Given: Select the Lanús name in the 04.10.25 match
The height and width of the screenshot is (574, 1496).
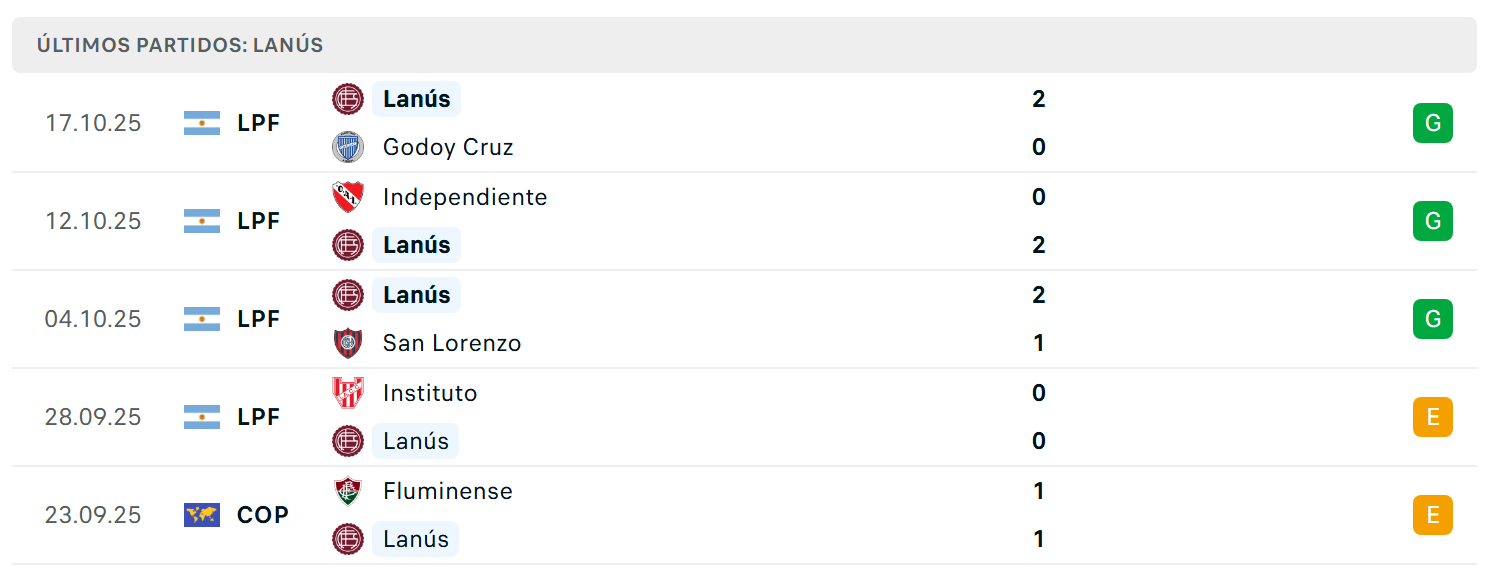Looking at the screenshot, I should (x=416, y=295).
